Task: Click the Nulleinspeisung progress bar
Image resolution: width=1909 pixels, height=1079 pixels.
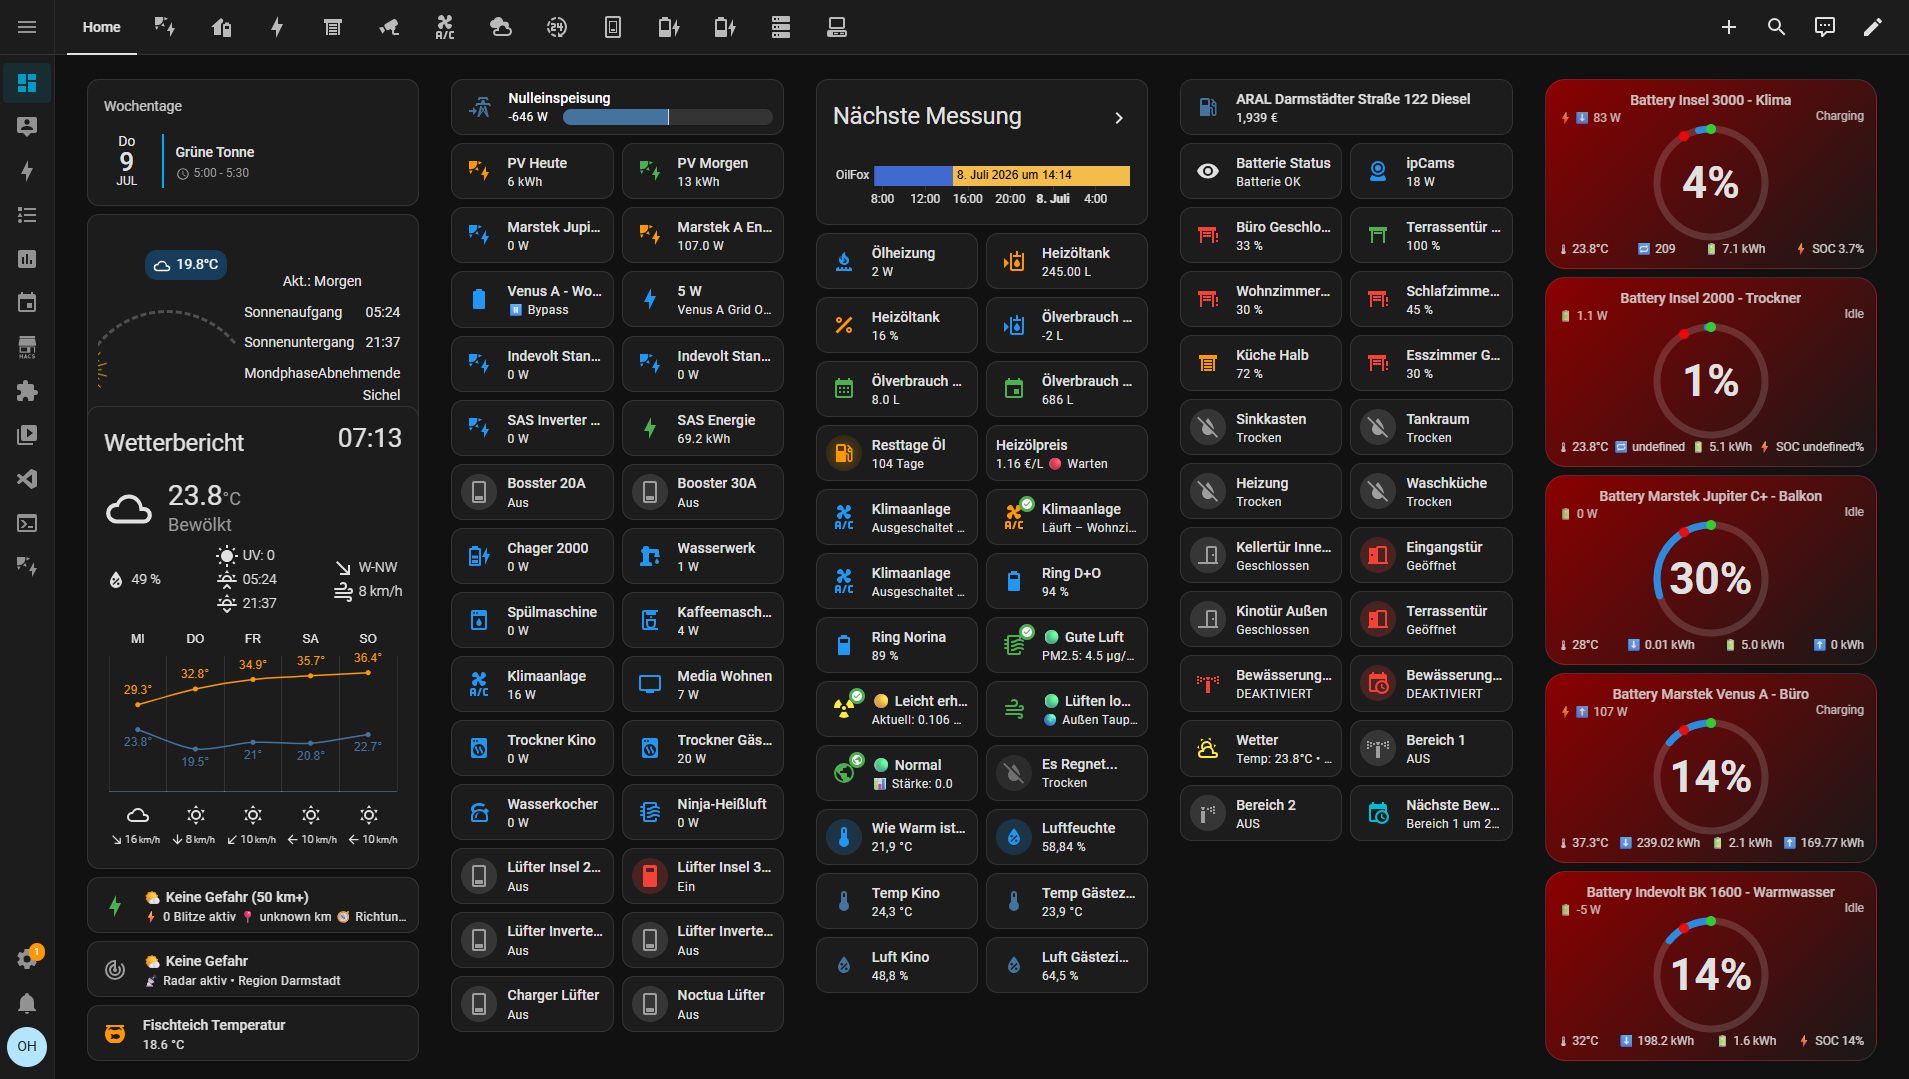Action: (x=667, y=117)
